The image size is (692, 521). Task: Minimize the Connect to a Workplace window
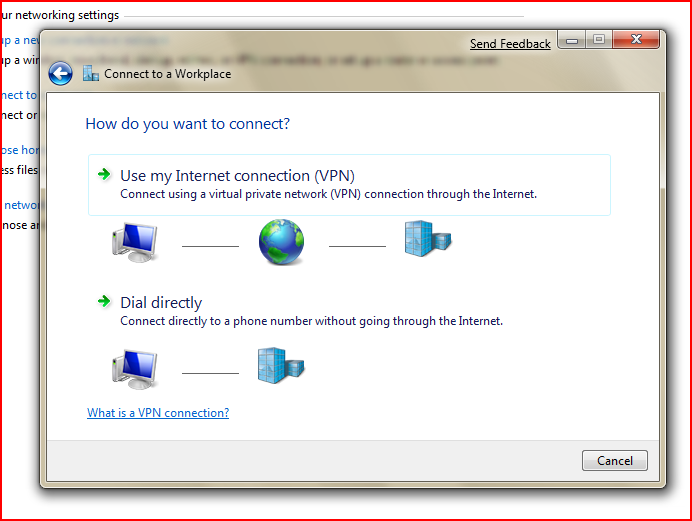[x=573, y=41]
